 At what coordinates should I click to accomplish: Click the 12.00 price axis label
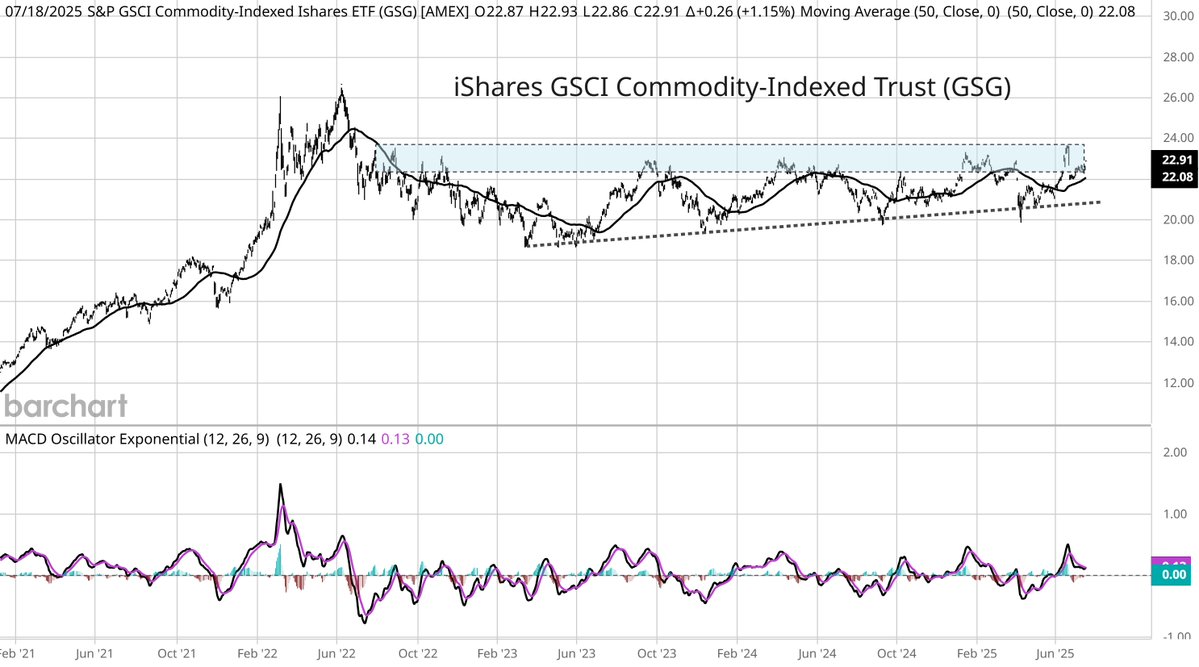(x=1178, y=383)
